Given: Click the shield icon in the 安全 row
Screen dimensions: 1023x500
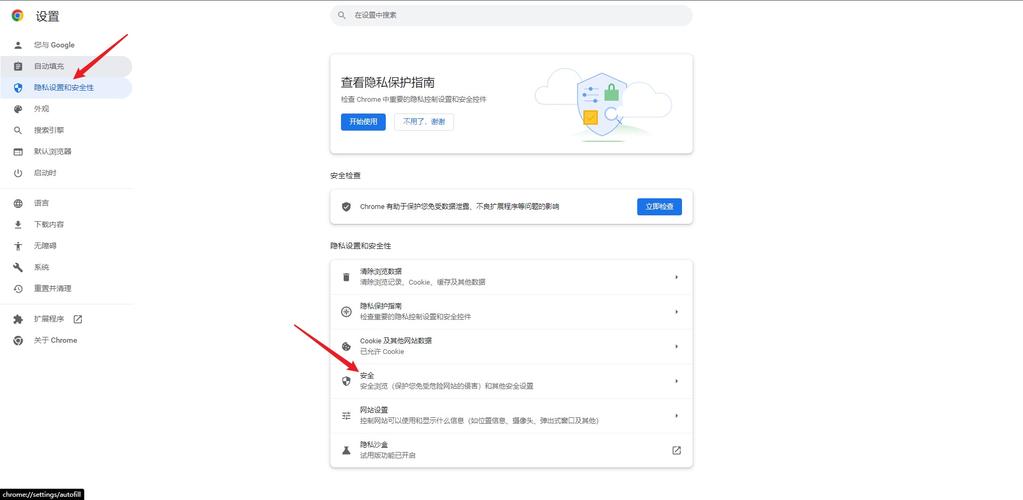Looking at the screenshot, I should pos(346,381).
